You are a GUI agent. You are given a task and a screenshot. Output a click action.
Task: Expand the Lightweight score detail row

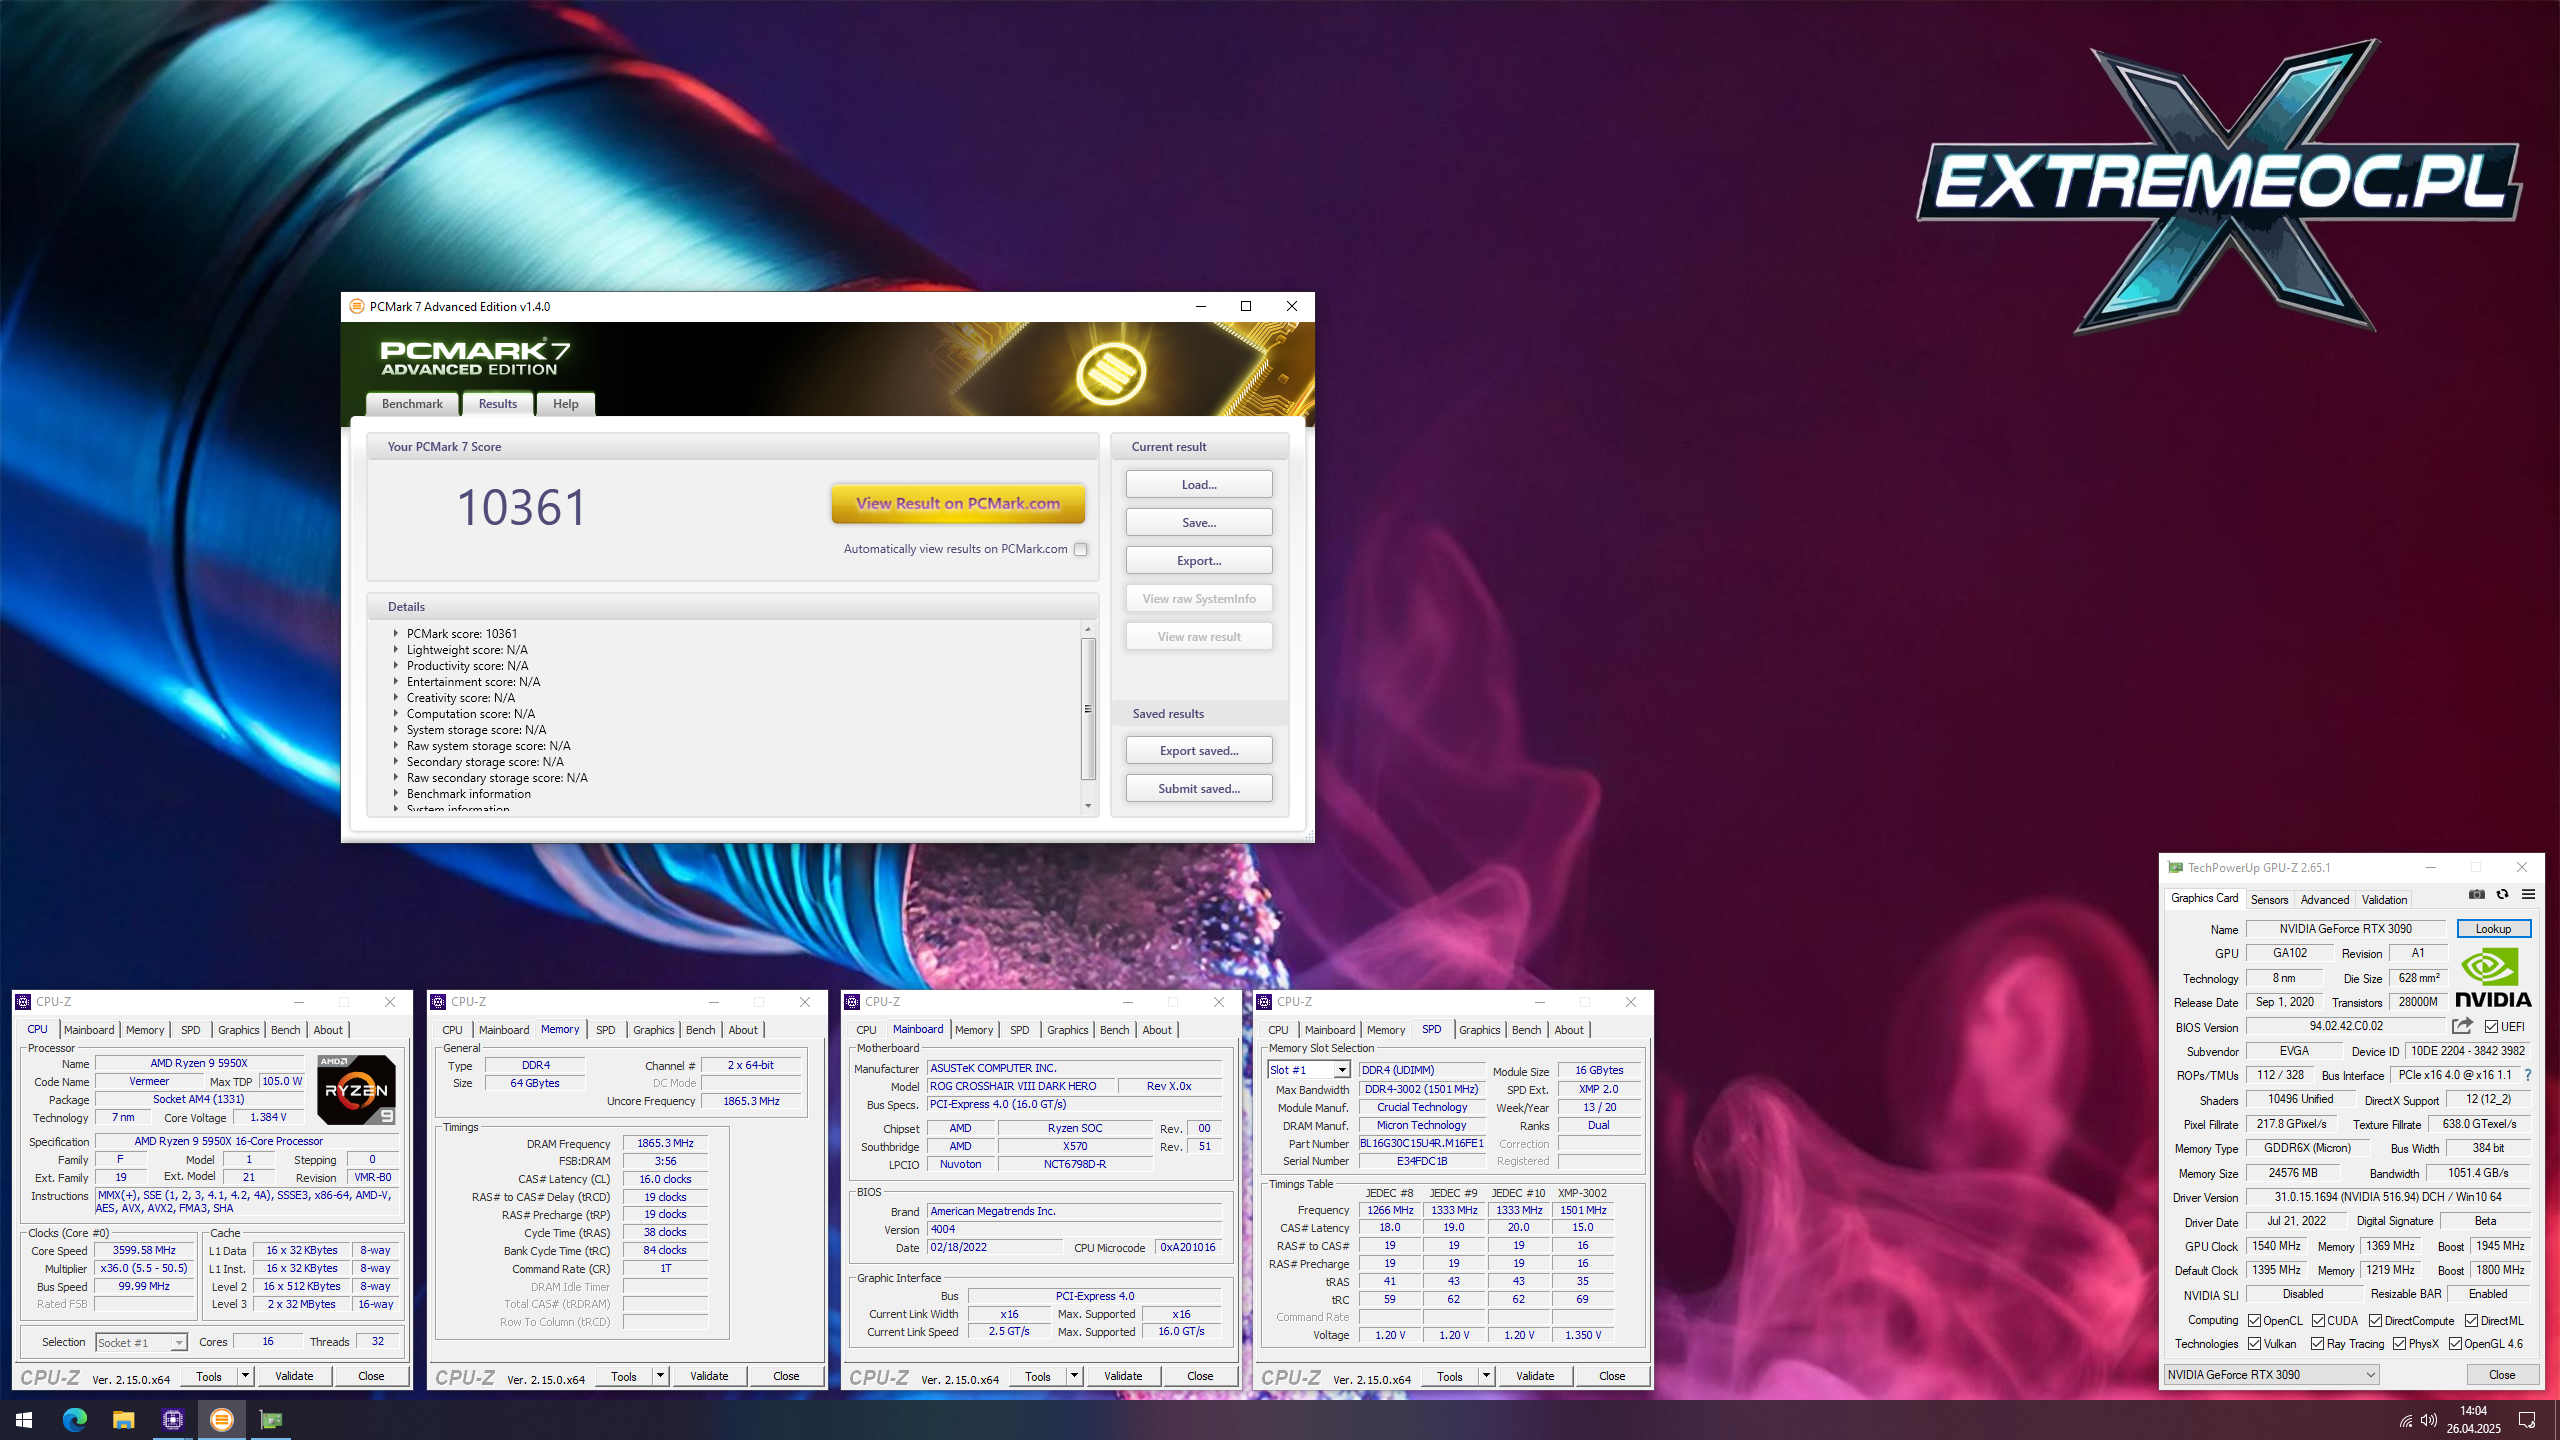(396, 650)
